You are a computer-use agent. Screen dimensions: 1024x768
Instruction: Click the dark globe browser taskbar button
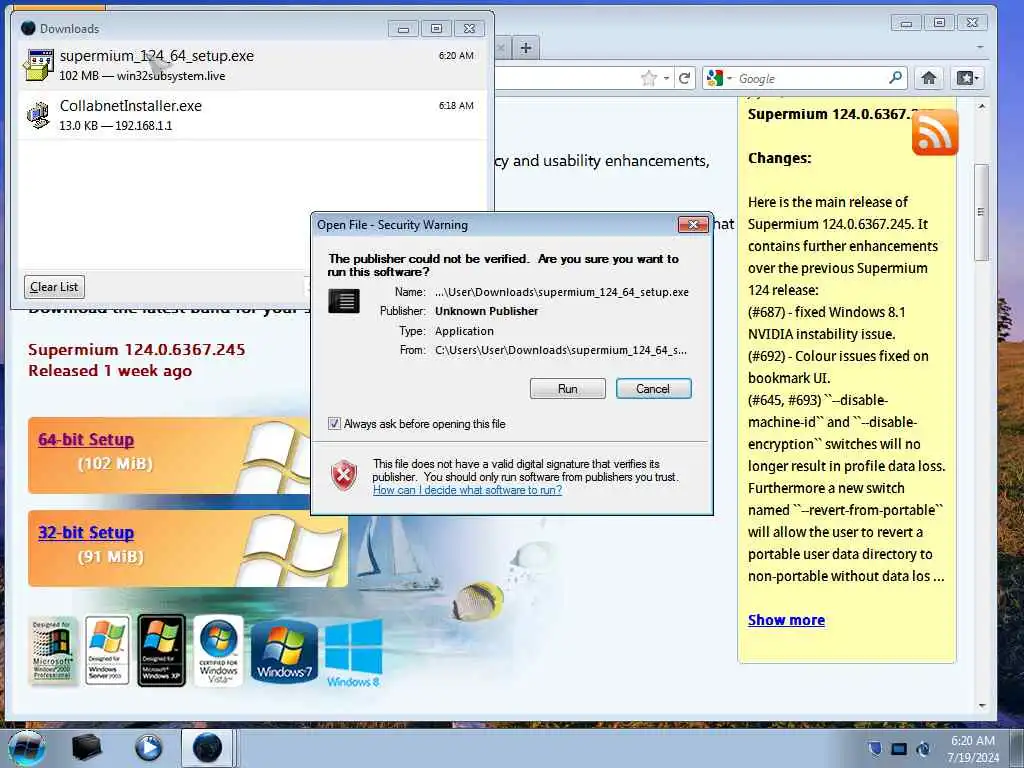point(208,748)
